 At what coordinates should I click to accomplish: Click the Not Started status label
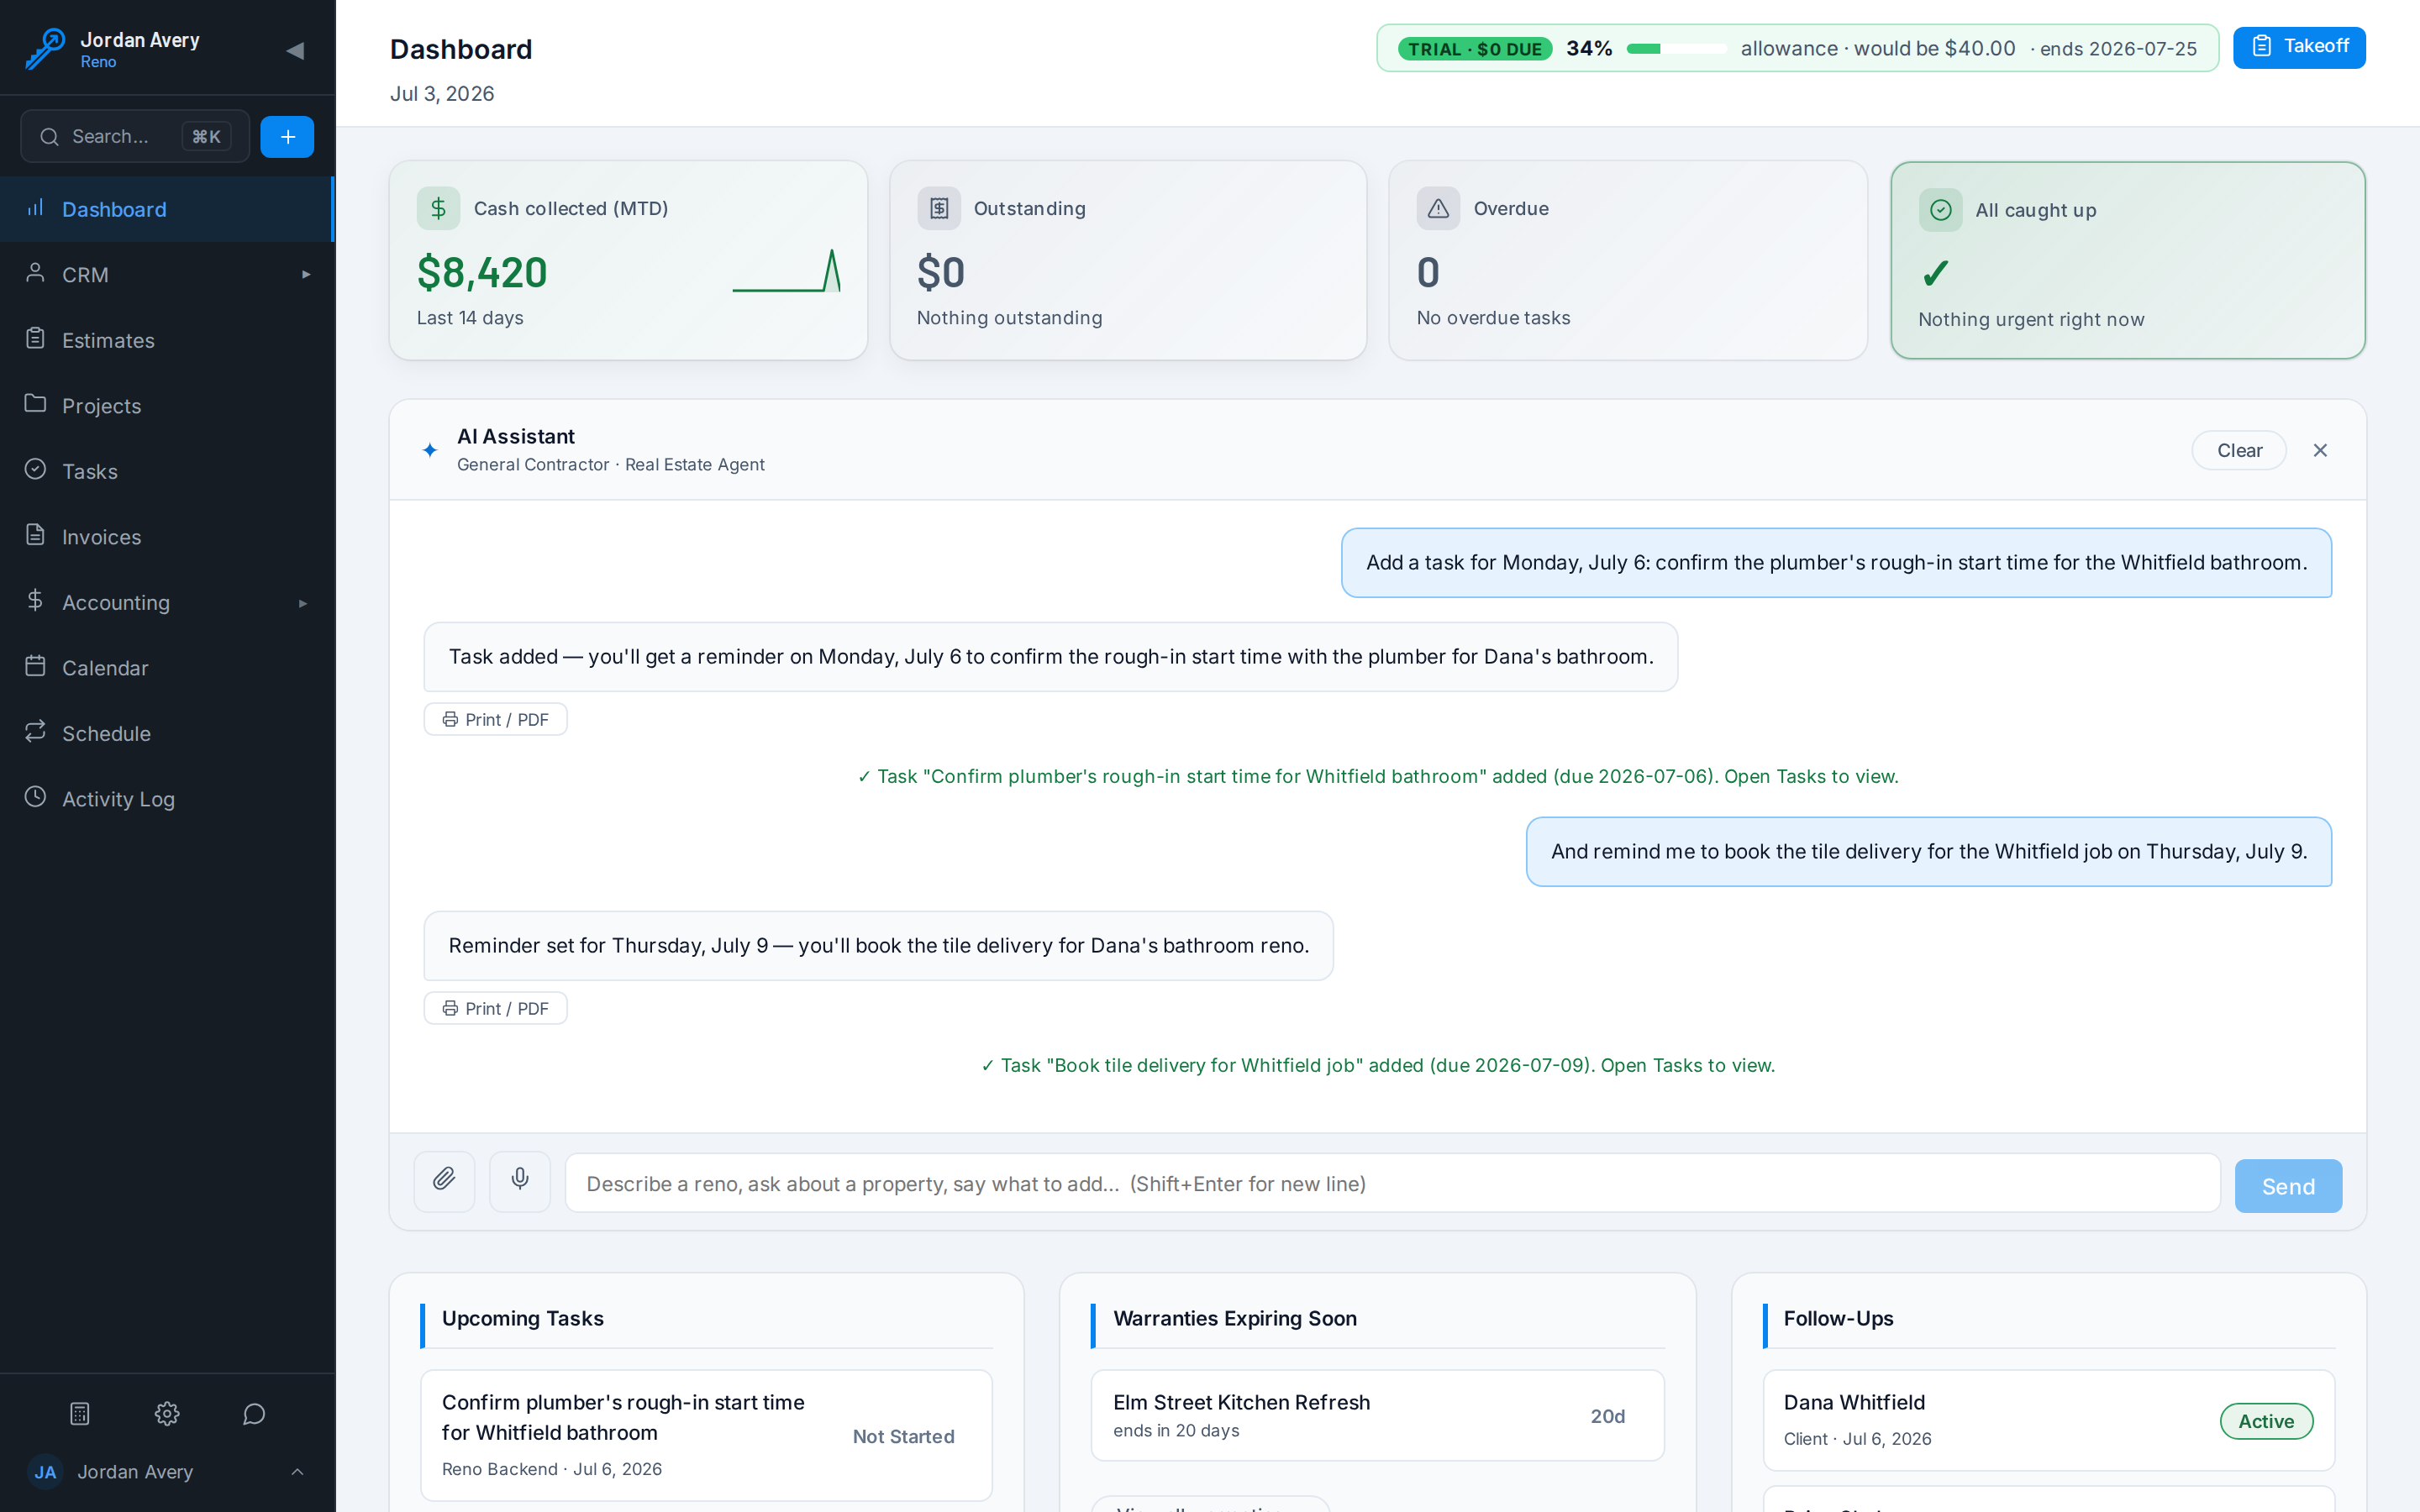point(903,1436)
